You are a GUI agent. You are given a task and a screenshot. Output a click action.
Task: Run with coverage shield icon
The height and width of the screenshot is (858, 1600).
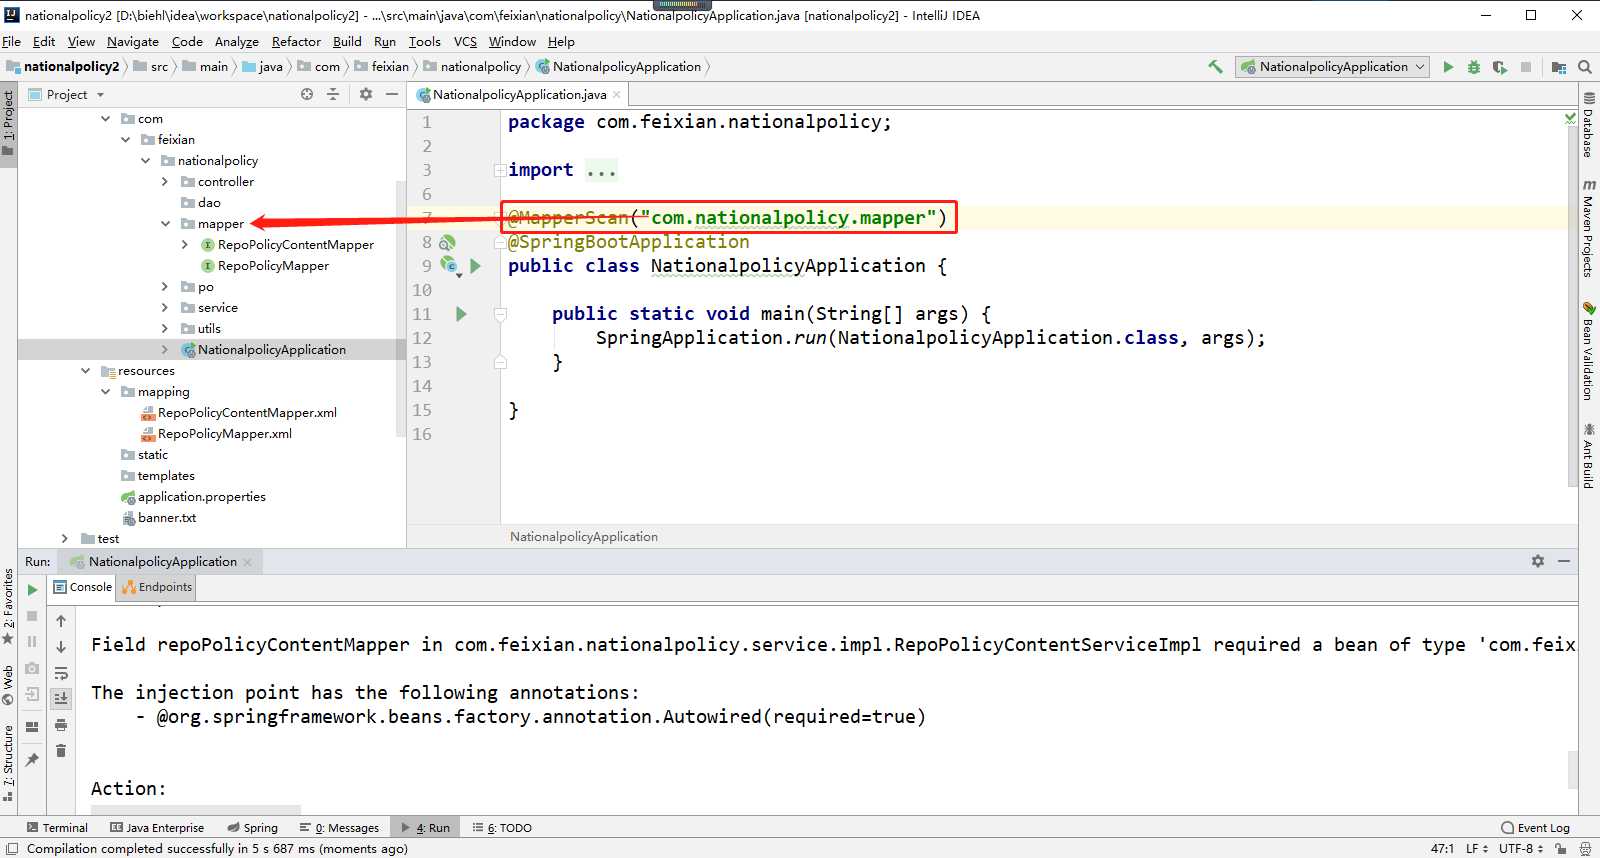pyautogui.click(x=1499, y=67)
